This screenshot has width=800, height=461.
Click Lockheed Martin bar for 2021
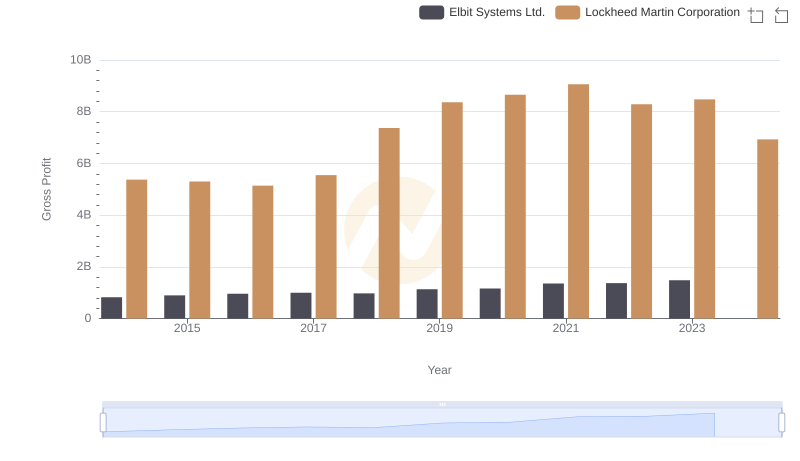[578, 201]
